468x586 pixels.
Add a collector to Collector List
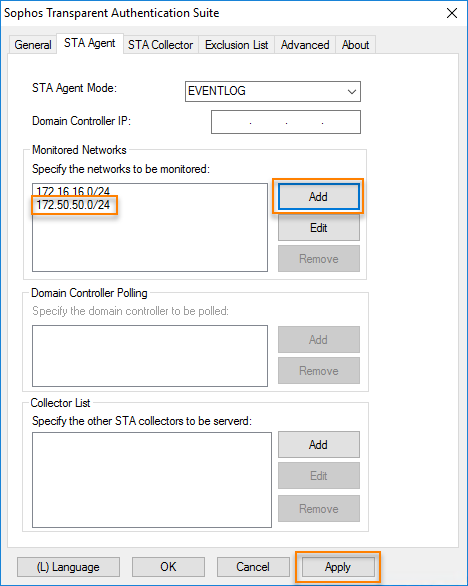coord(319,445)
